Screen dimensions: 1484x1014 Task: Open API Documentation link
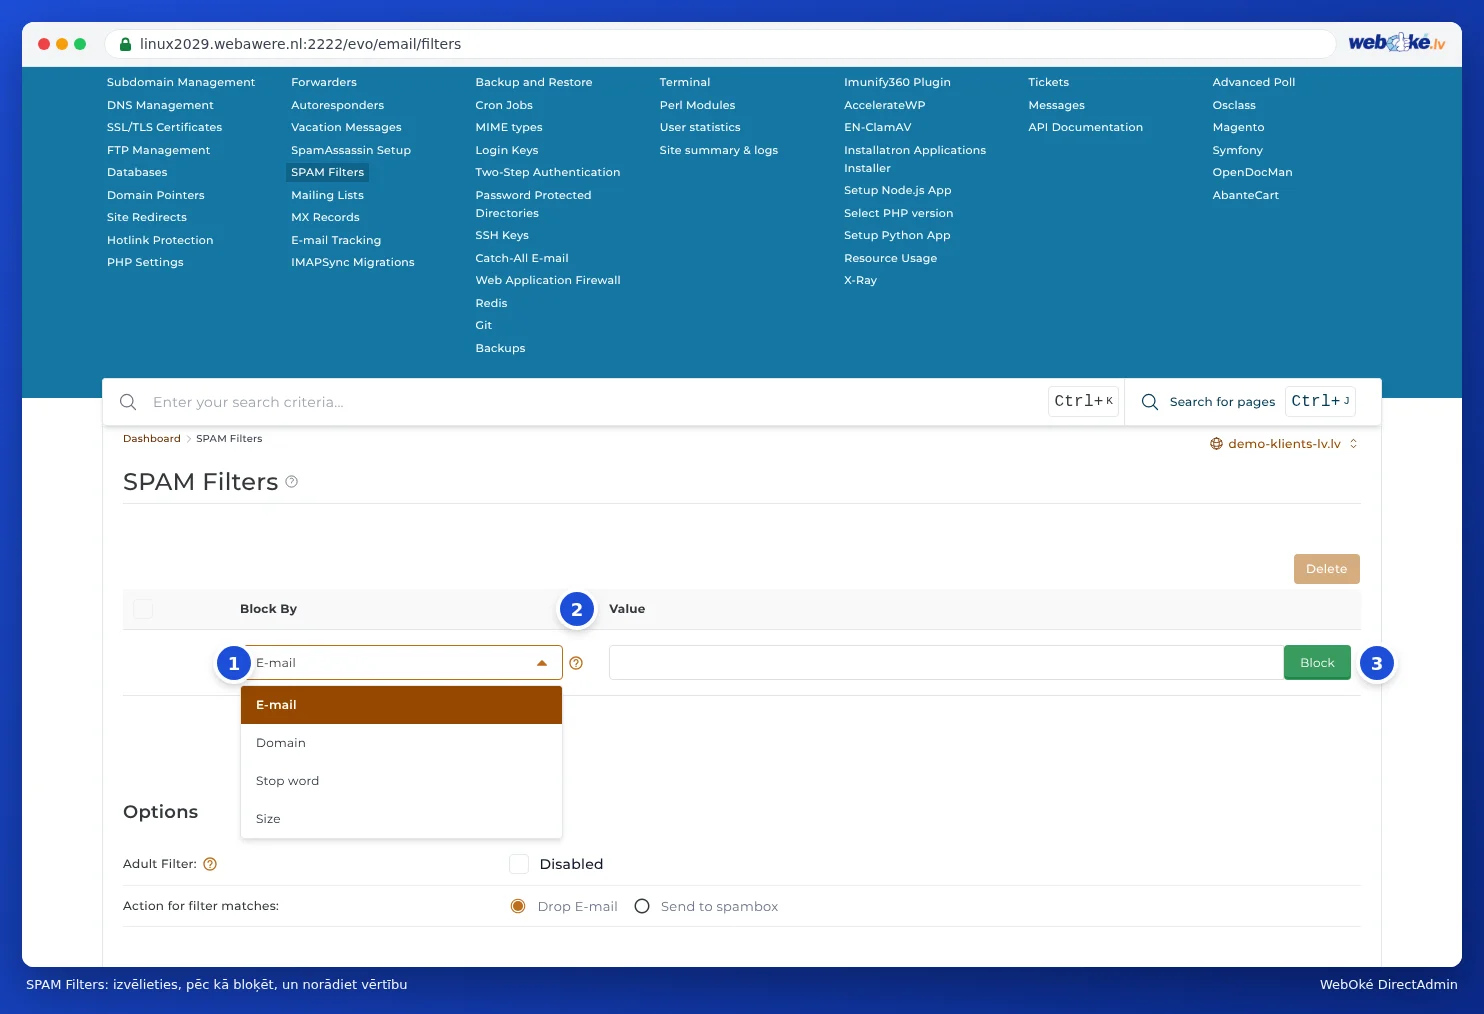[1085, 127]
